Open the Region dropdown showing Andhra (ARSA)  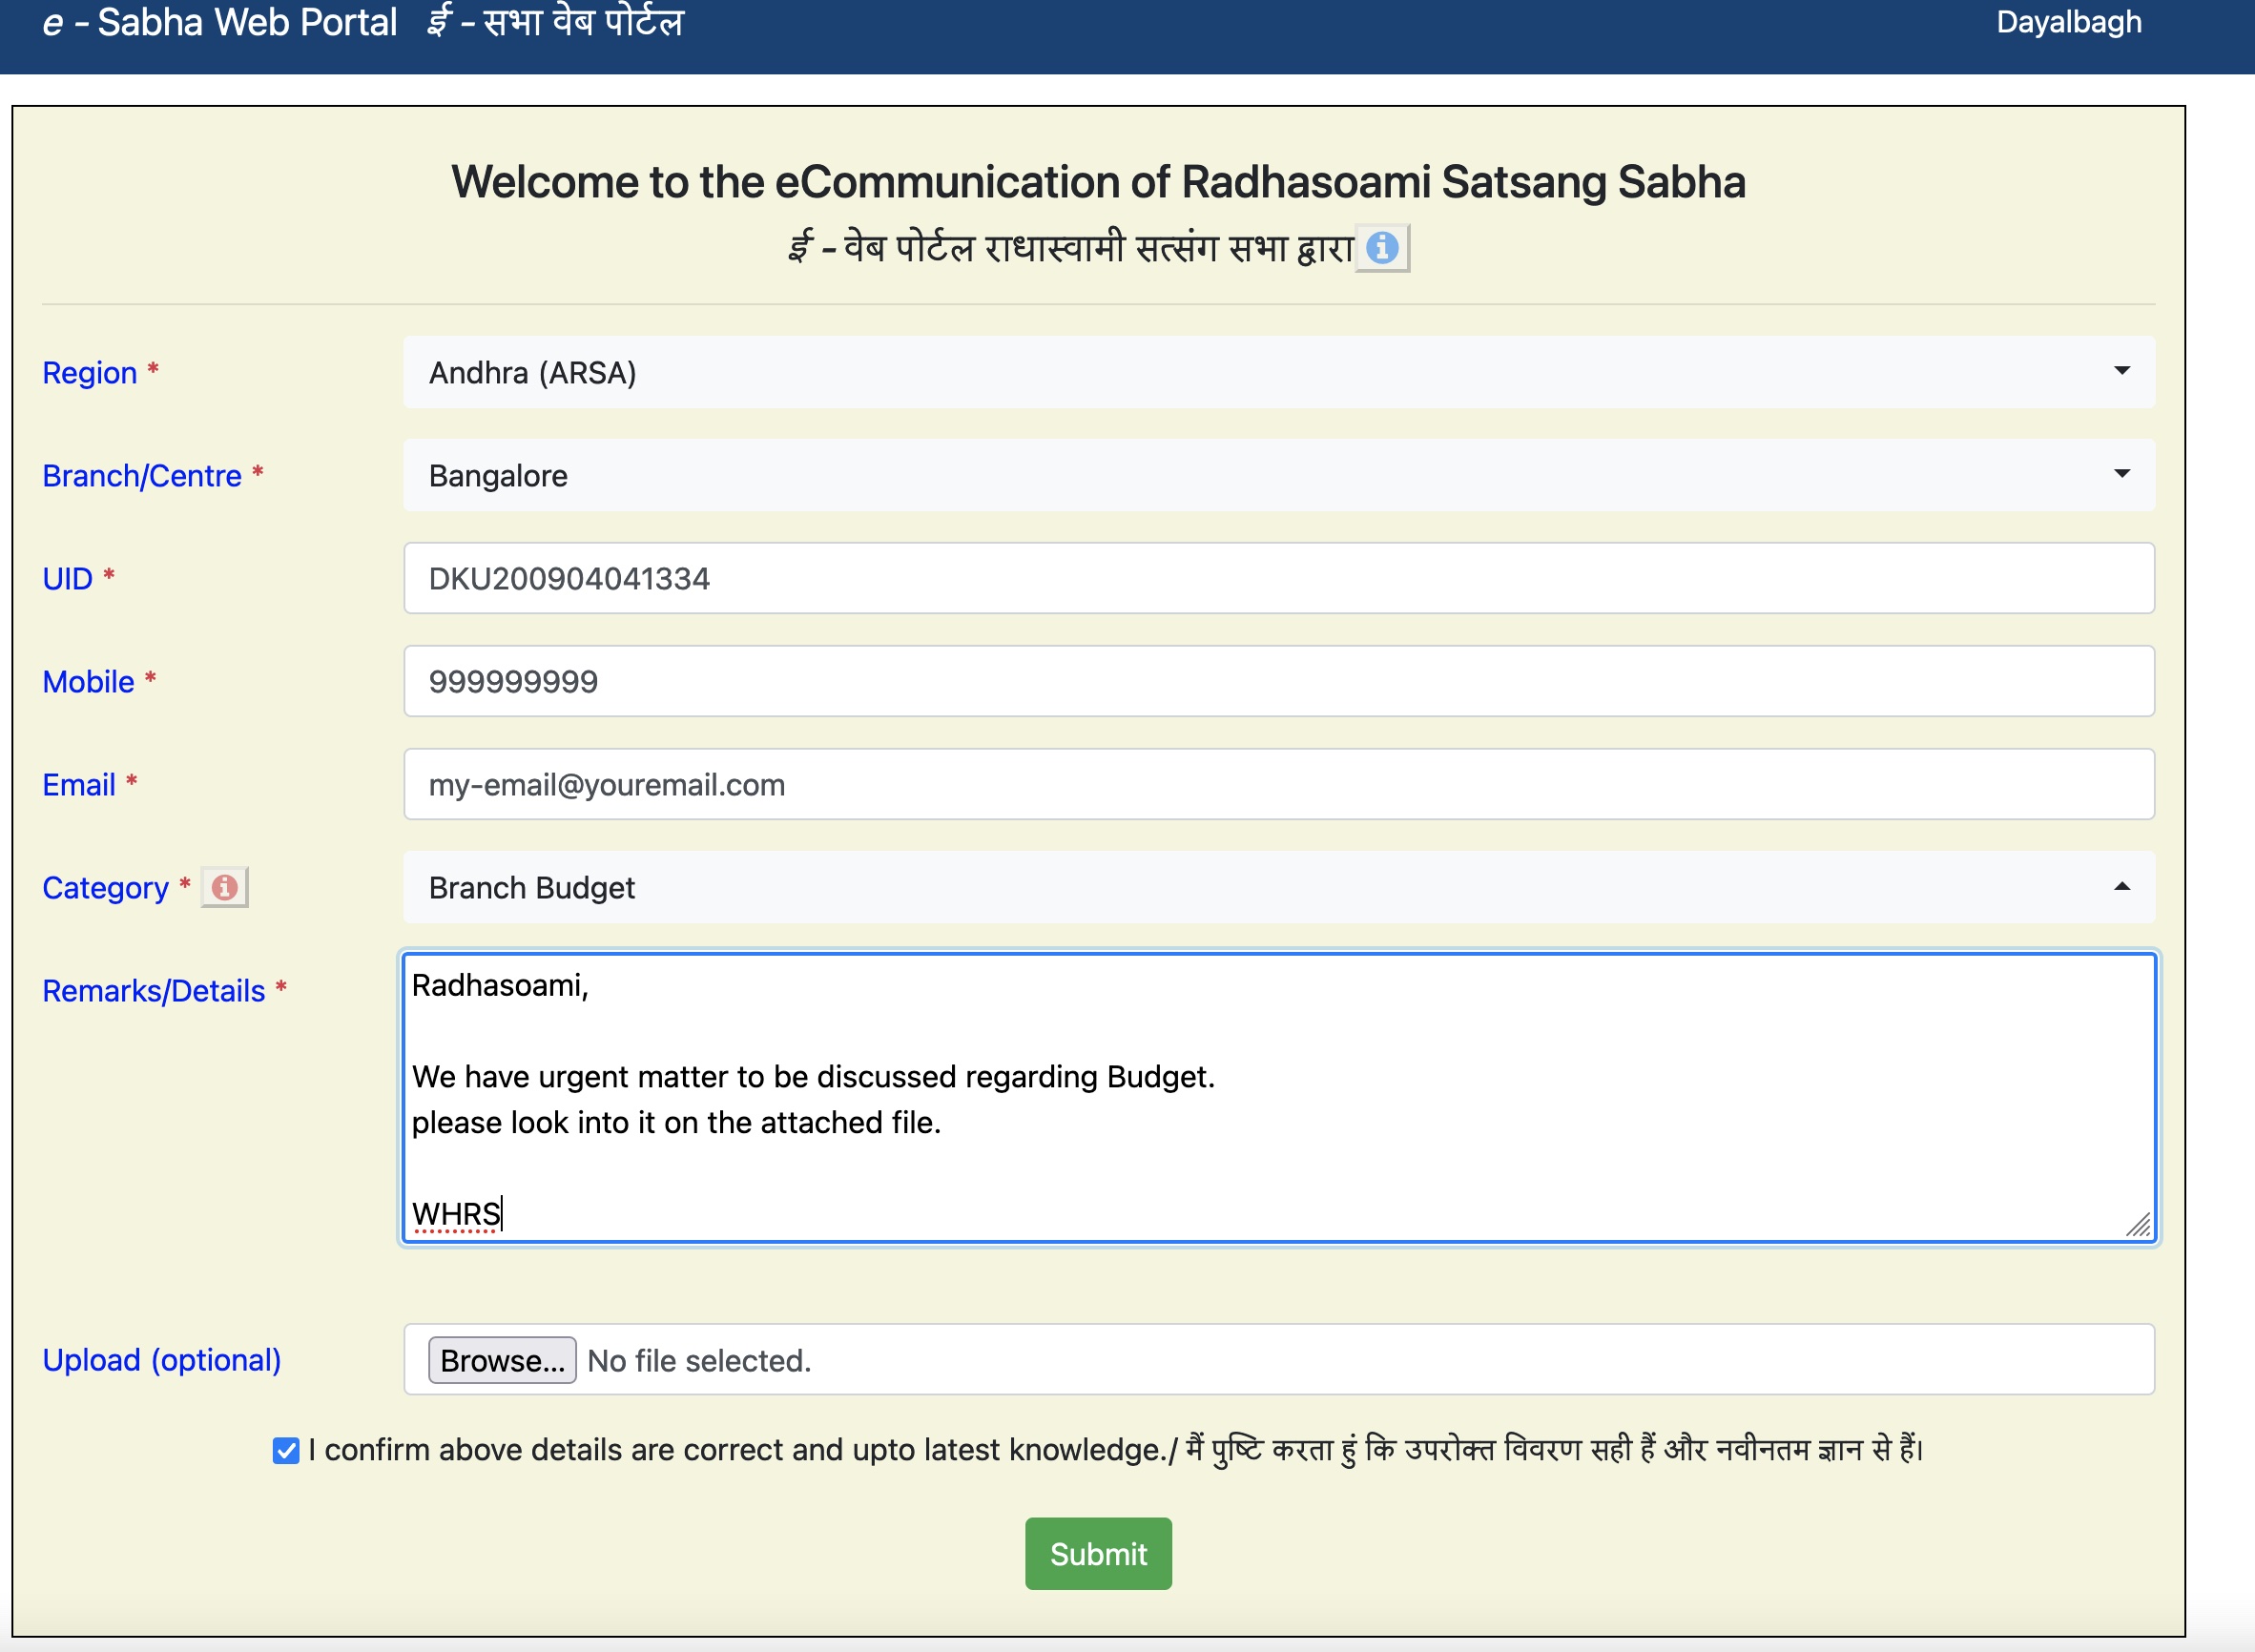point(1278,372)
